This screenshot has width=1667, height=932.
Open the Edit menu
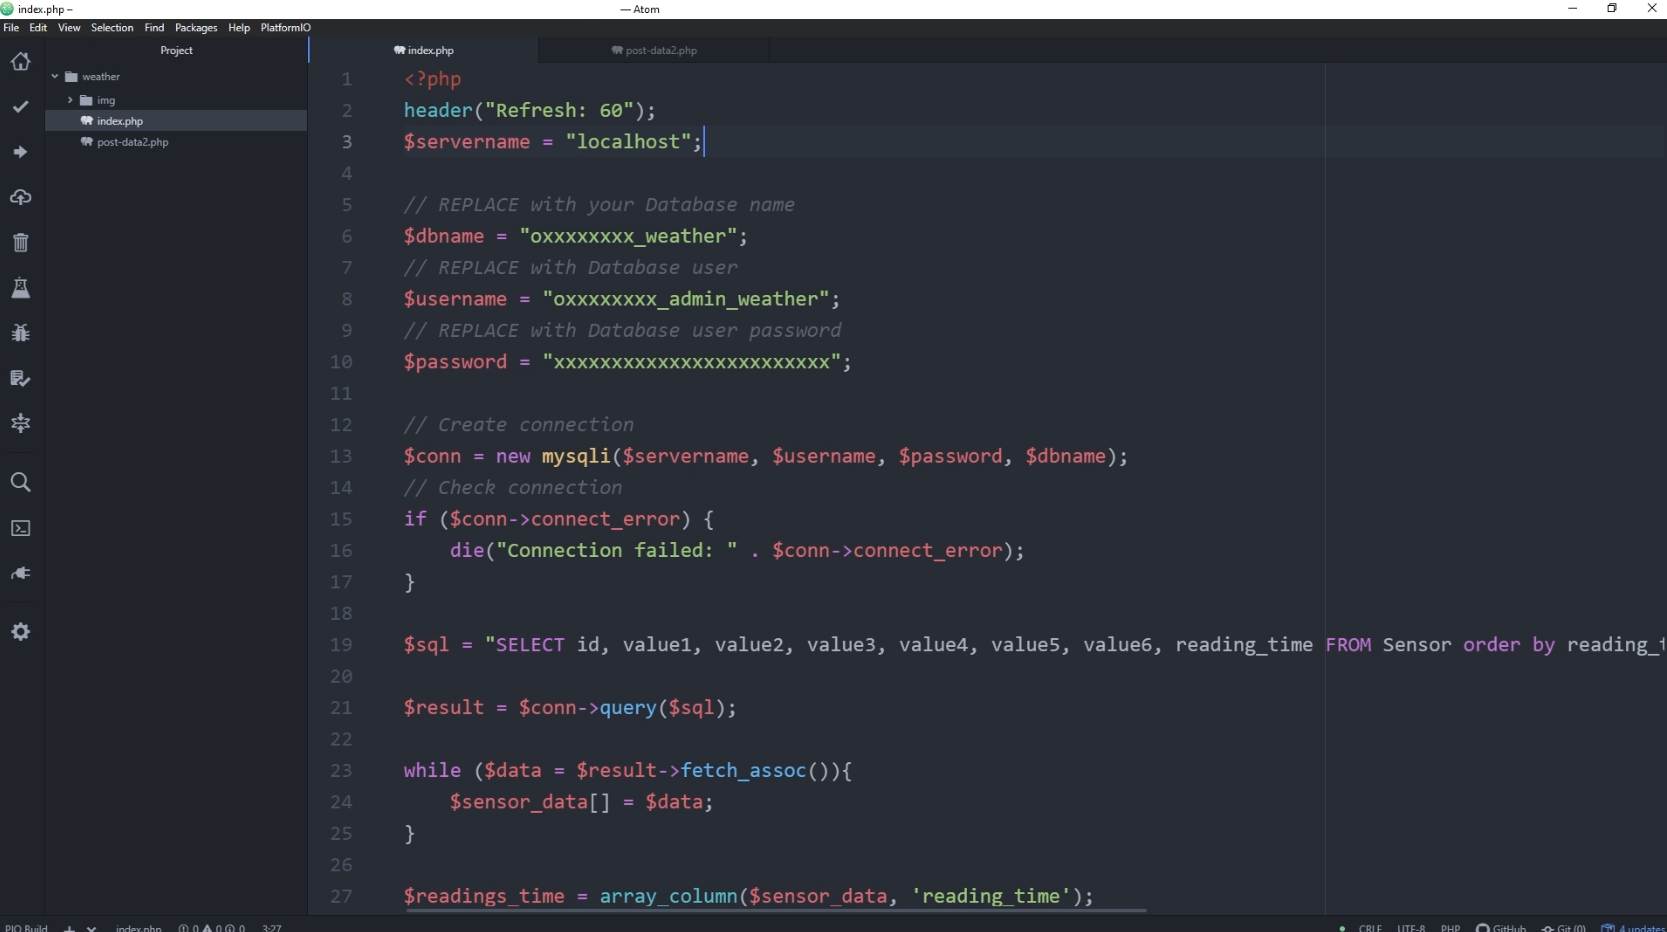click(38, 28)
